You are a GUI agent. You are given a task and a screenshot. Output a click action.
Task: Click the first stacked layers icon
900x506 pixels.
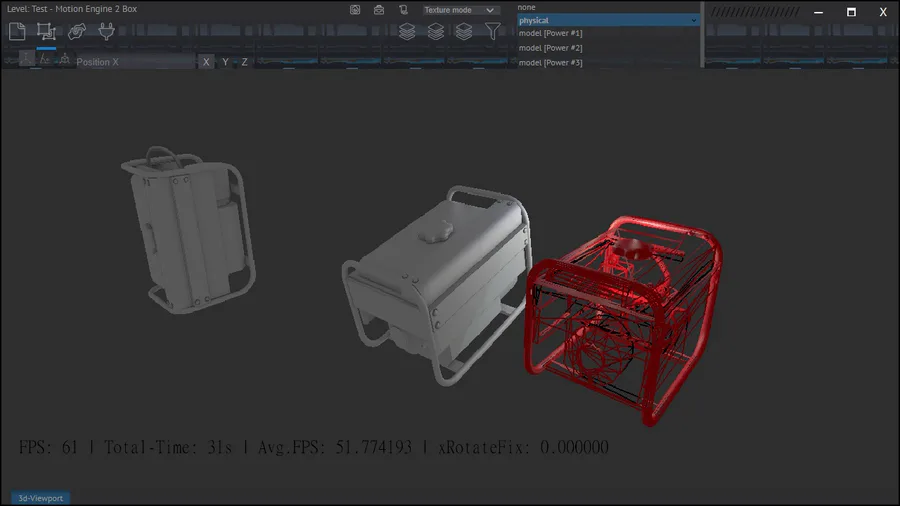[407, 31]
